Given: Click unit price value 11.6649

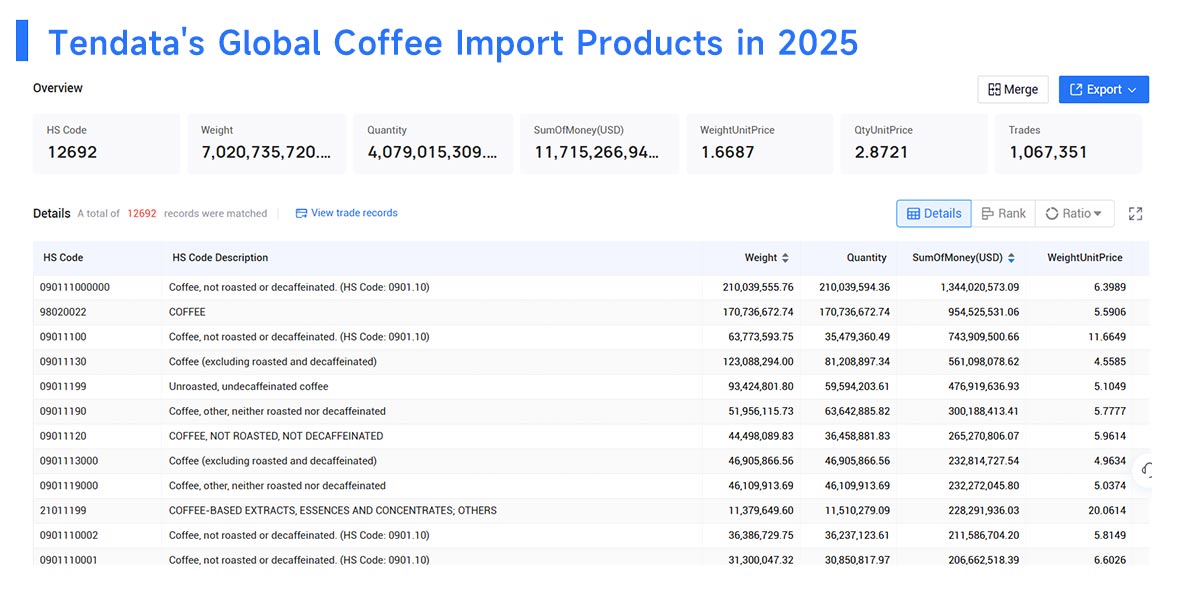Looking at the screenshot, I should (x=1107, y=337).
